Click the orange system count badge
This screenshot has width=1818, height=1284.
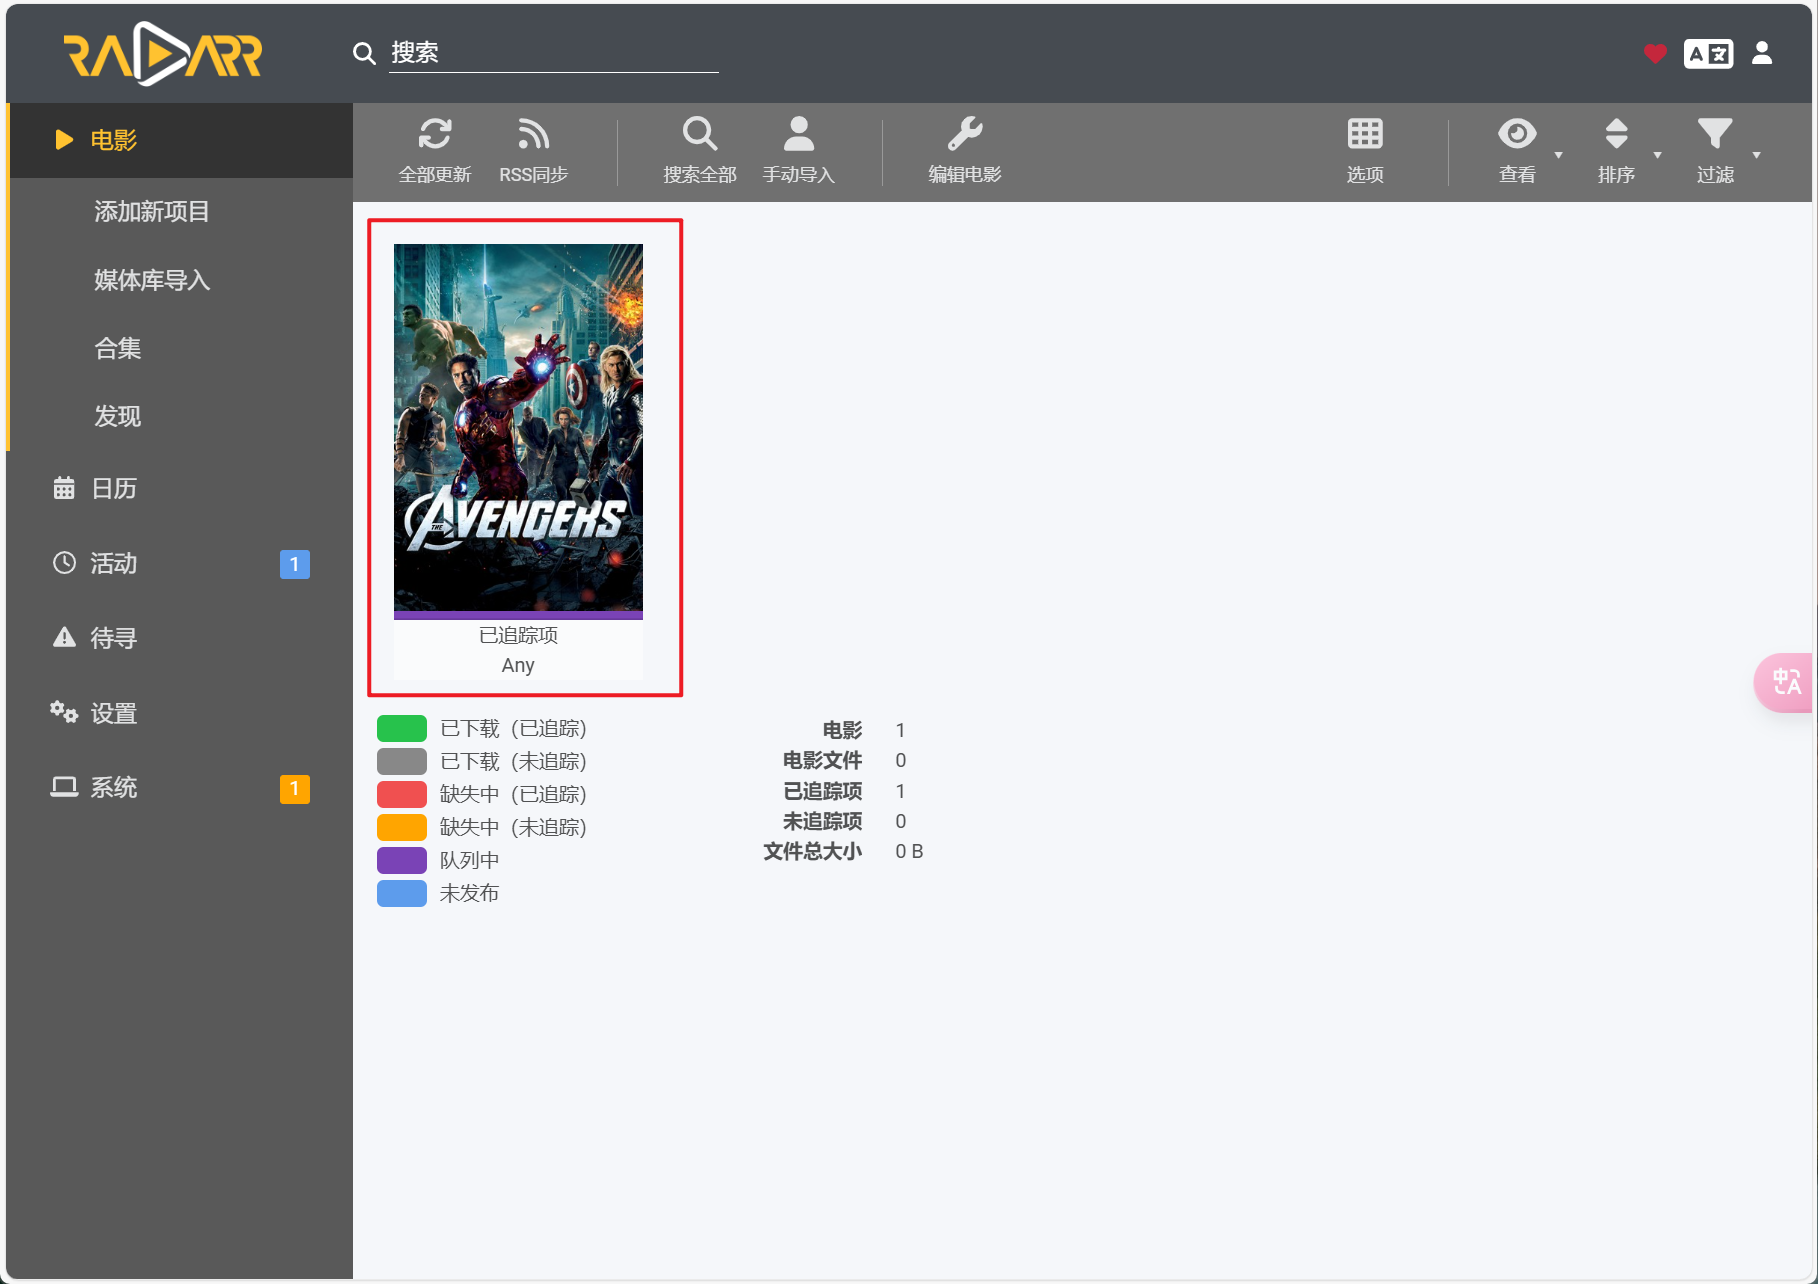pyautogui.click(x=294, y=789)
